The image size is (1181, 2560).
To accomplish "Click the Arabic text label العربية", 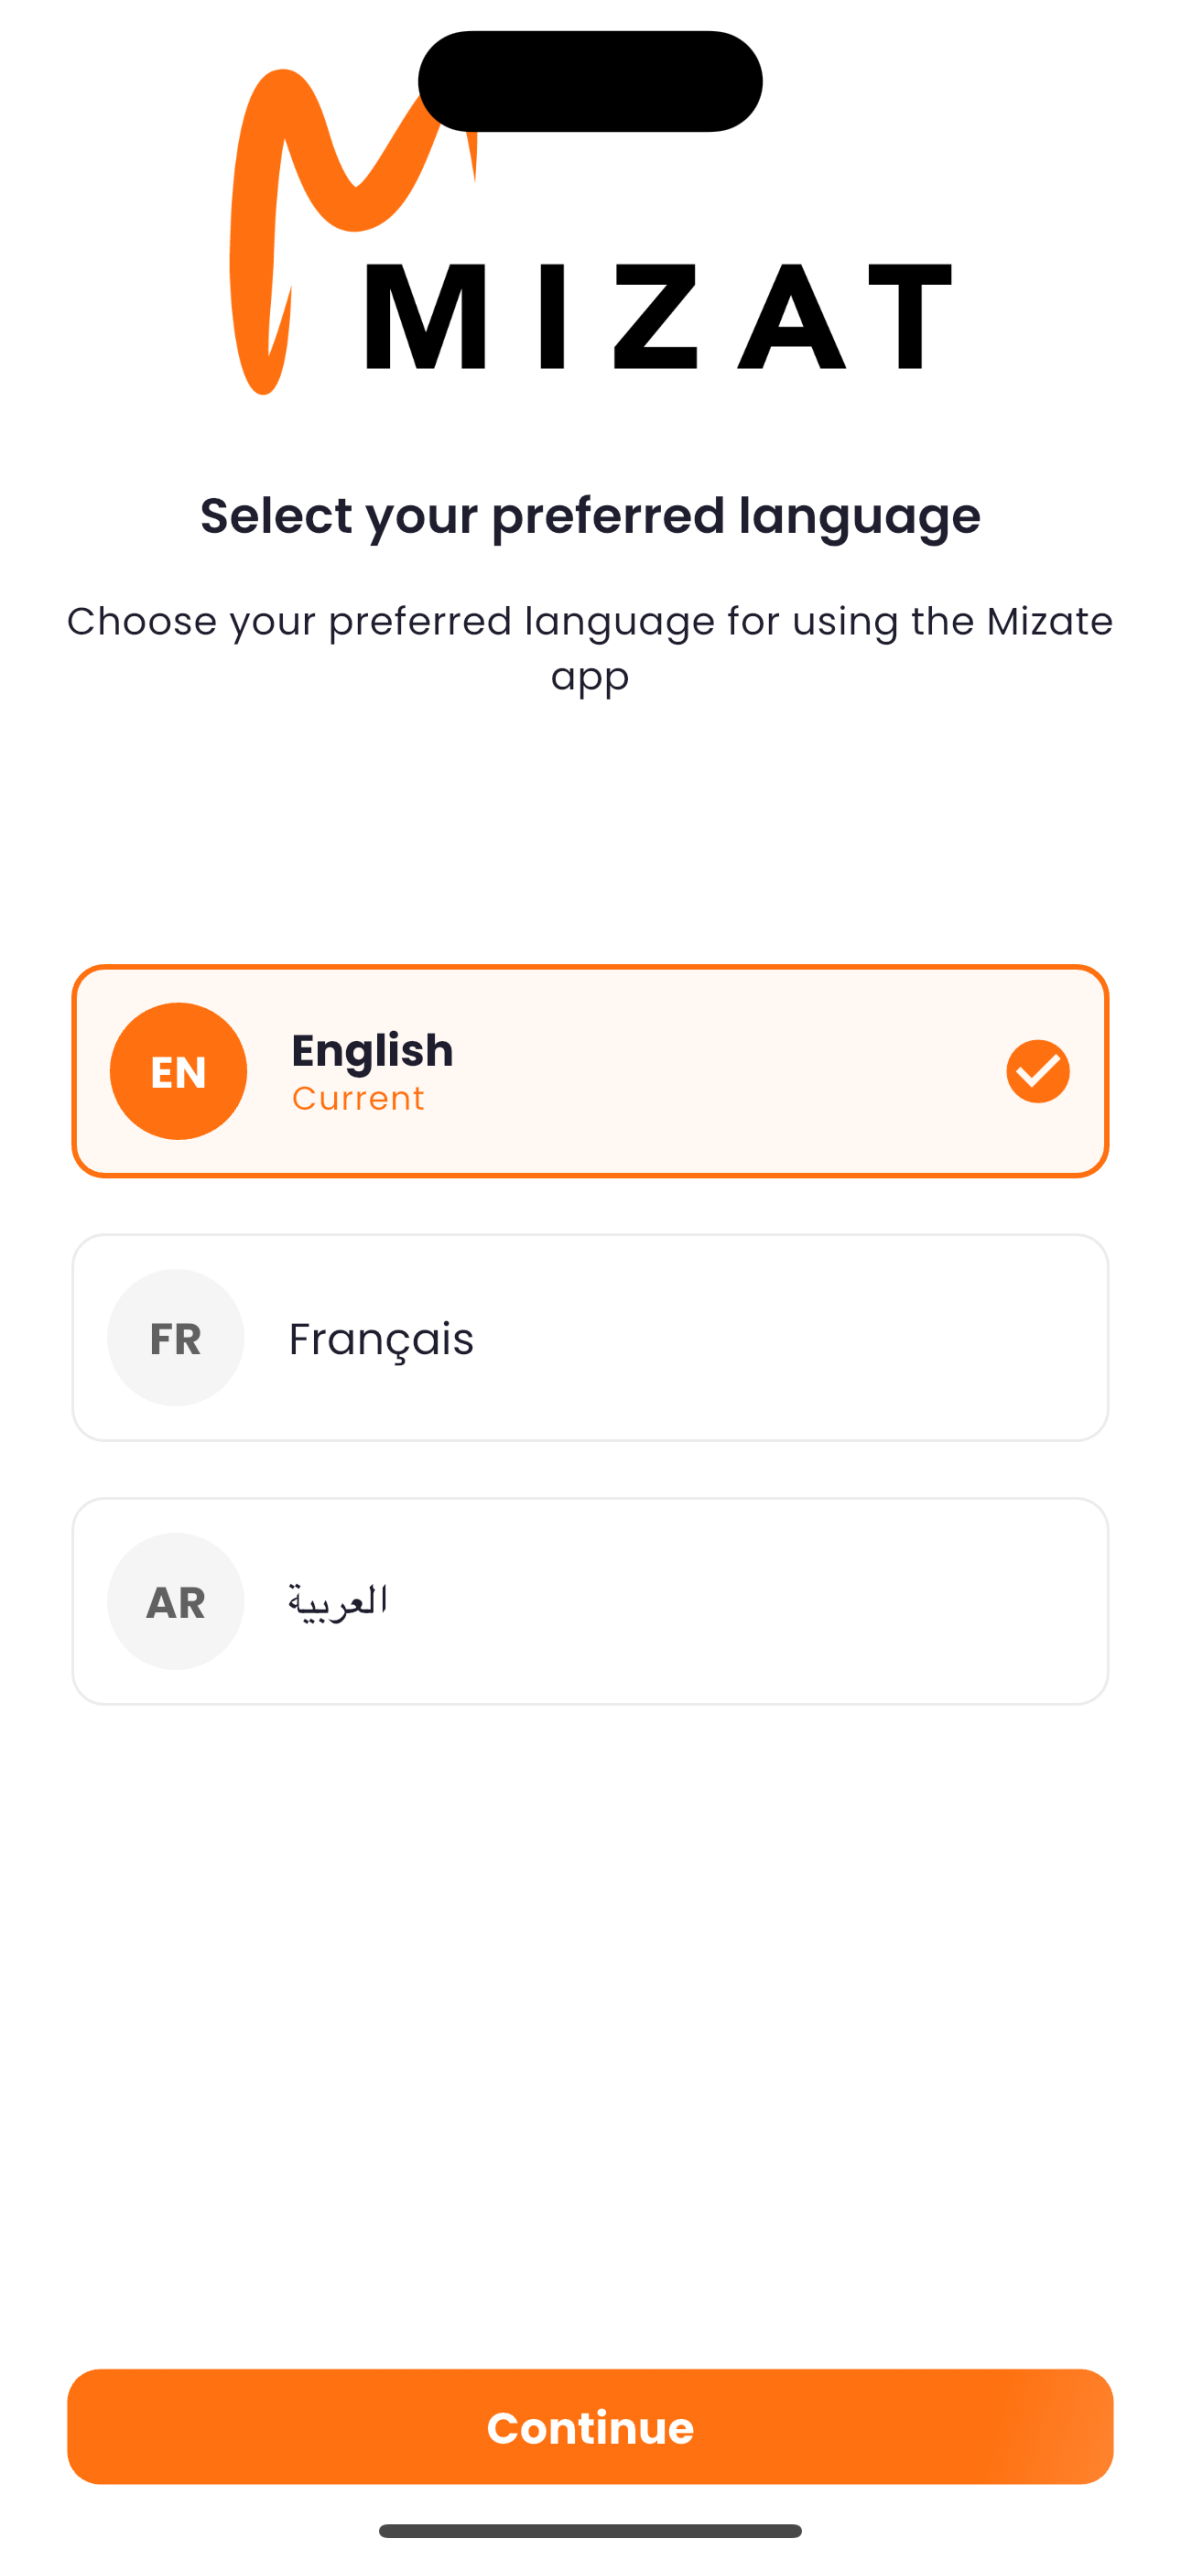I will pyautogui.click(x=338, y=1601).
